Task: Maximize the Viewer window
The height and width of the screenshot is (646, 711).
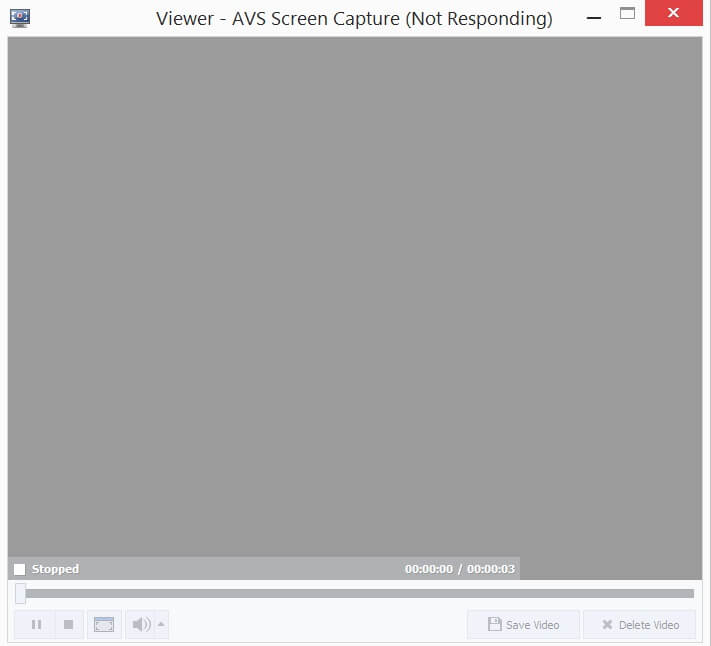Action: [627, 14]
